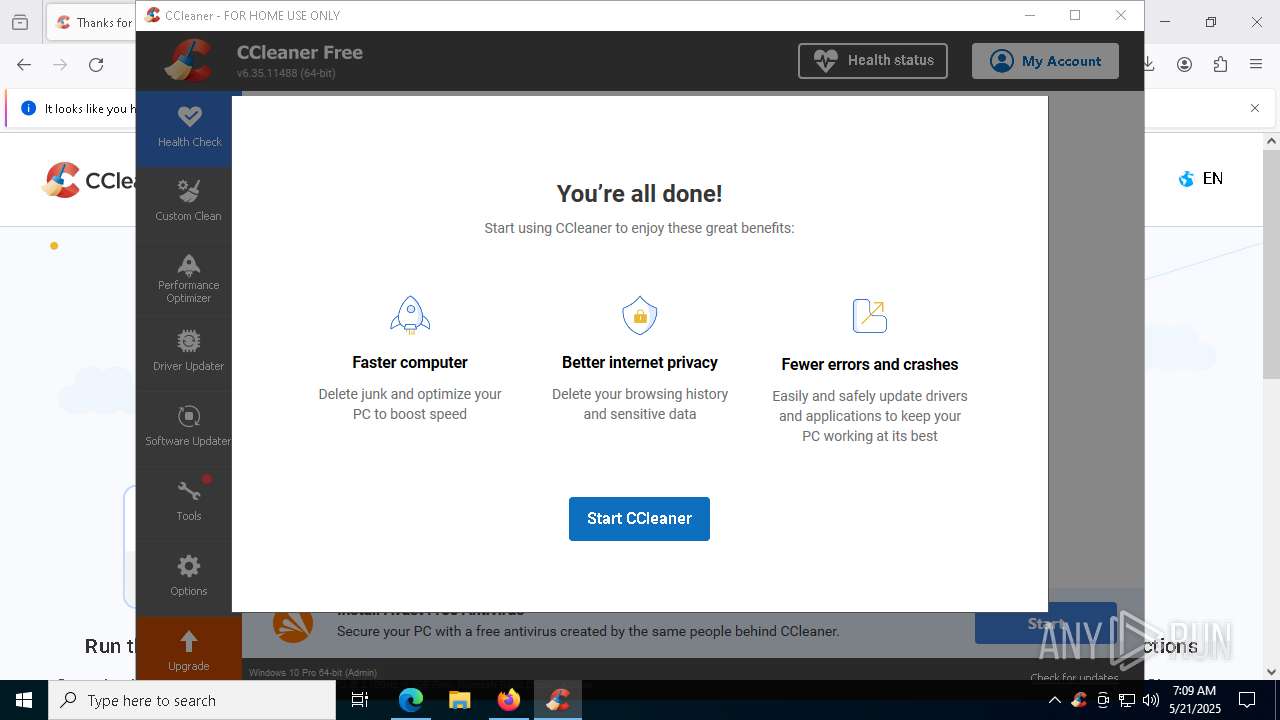
Task: Click the Fewer errors and crashes icon
Action: 870,316
